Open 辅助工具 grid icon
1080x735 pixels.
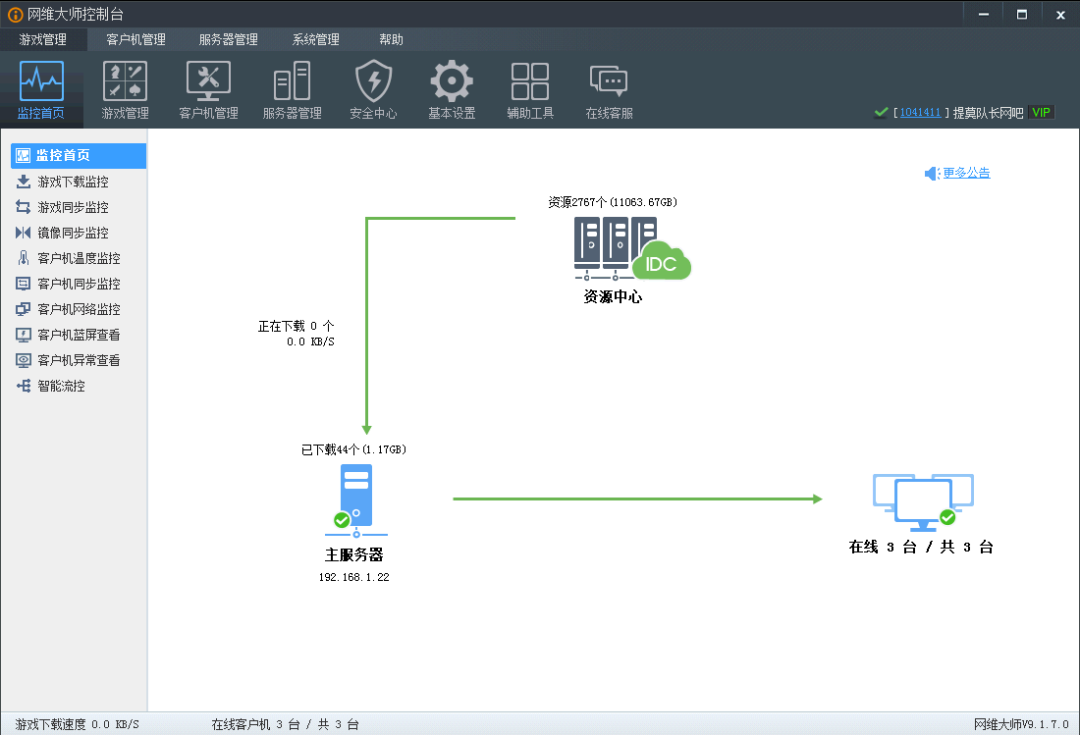(x=530, y=90)
